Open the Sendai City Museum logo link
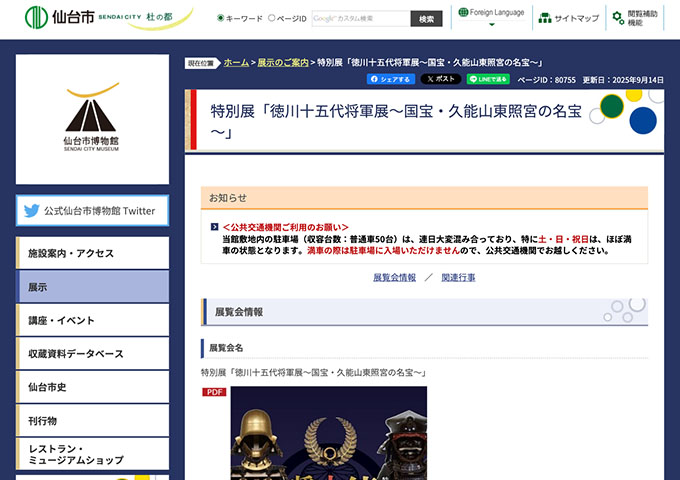680x480 pixels. pyautogui.click(x=92, y=119)
